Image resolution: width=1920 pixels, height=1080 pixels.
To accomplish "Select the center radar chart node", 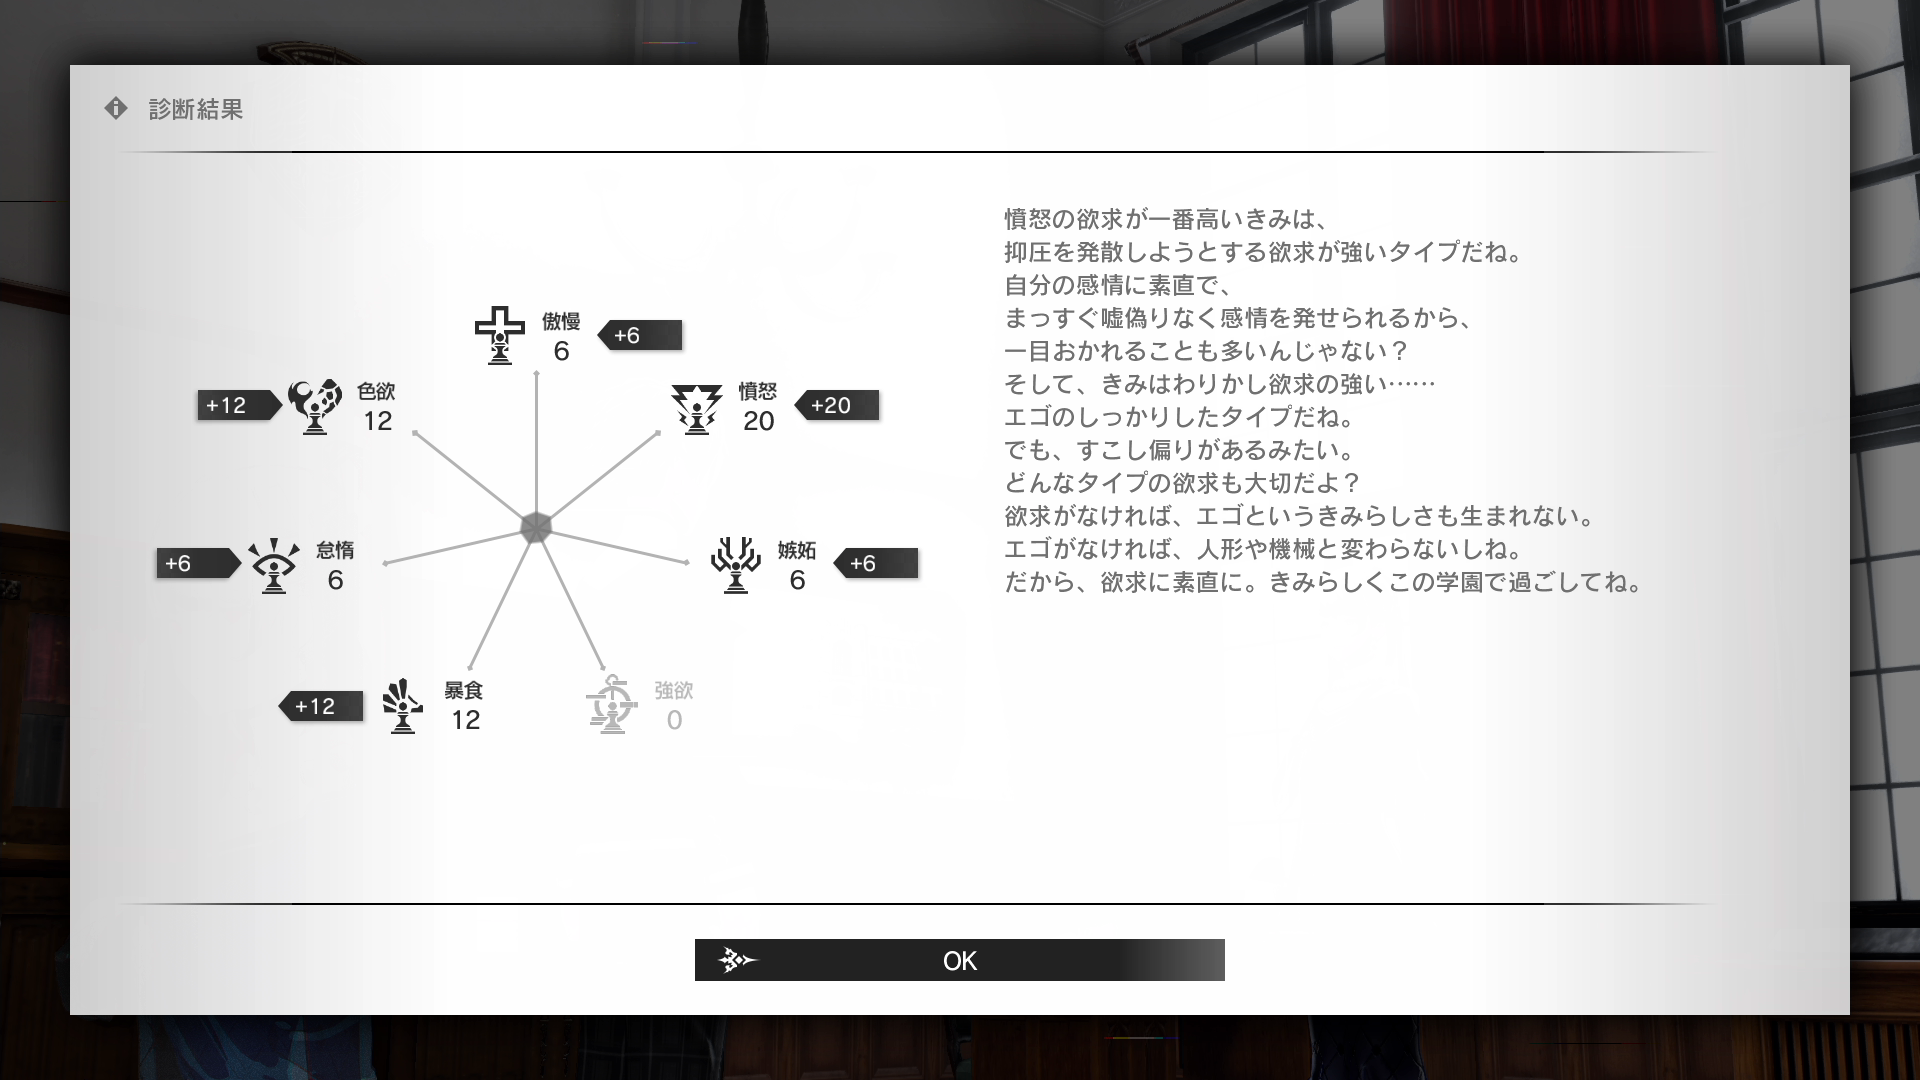I will click(x=534, y=526).
